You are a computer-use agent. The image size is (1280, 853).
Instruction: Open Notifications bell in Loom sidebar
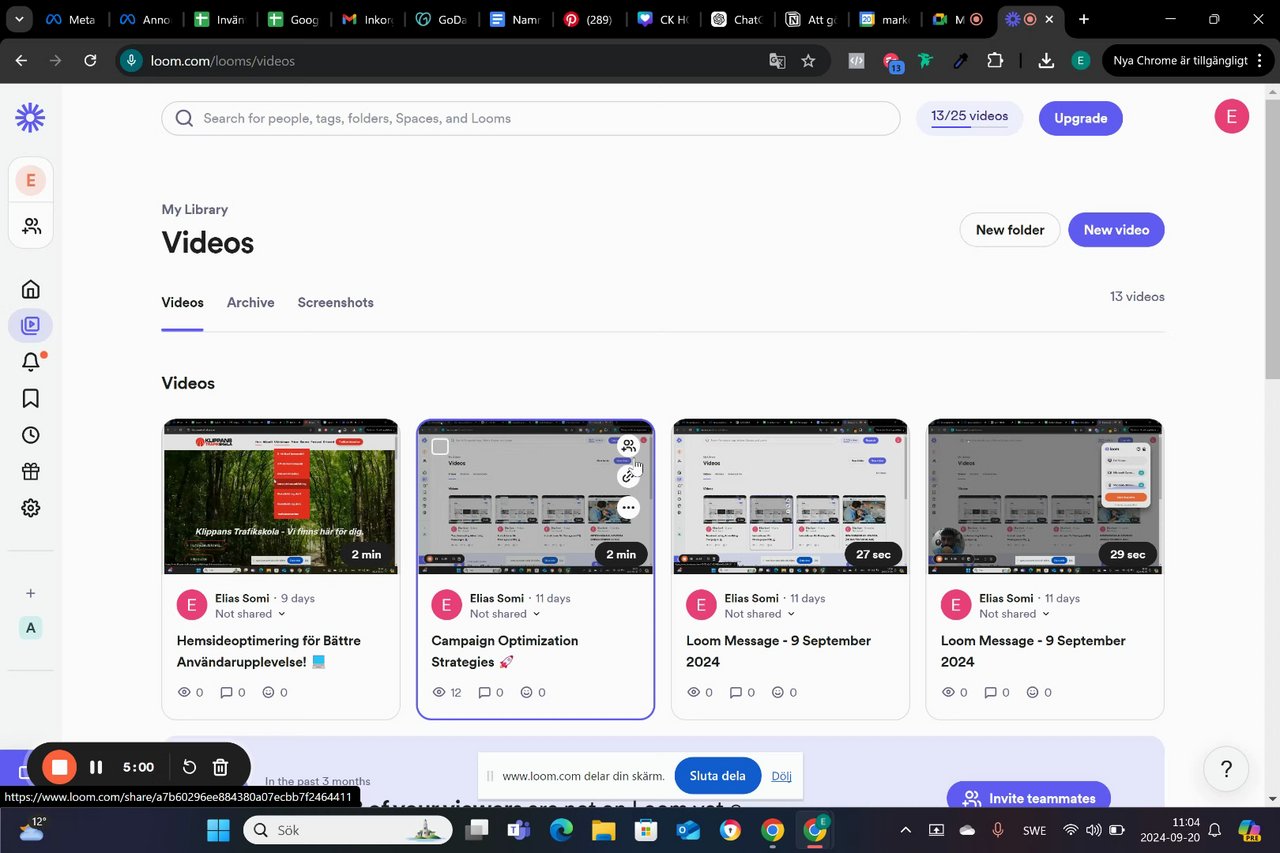tap(31, 362)
